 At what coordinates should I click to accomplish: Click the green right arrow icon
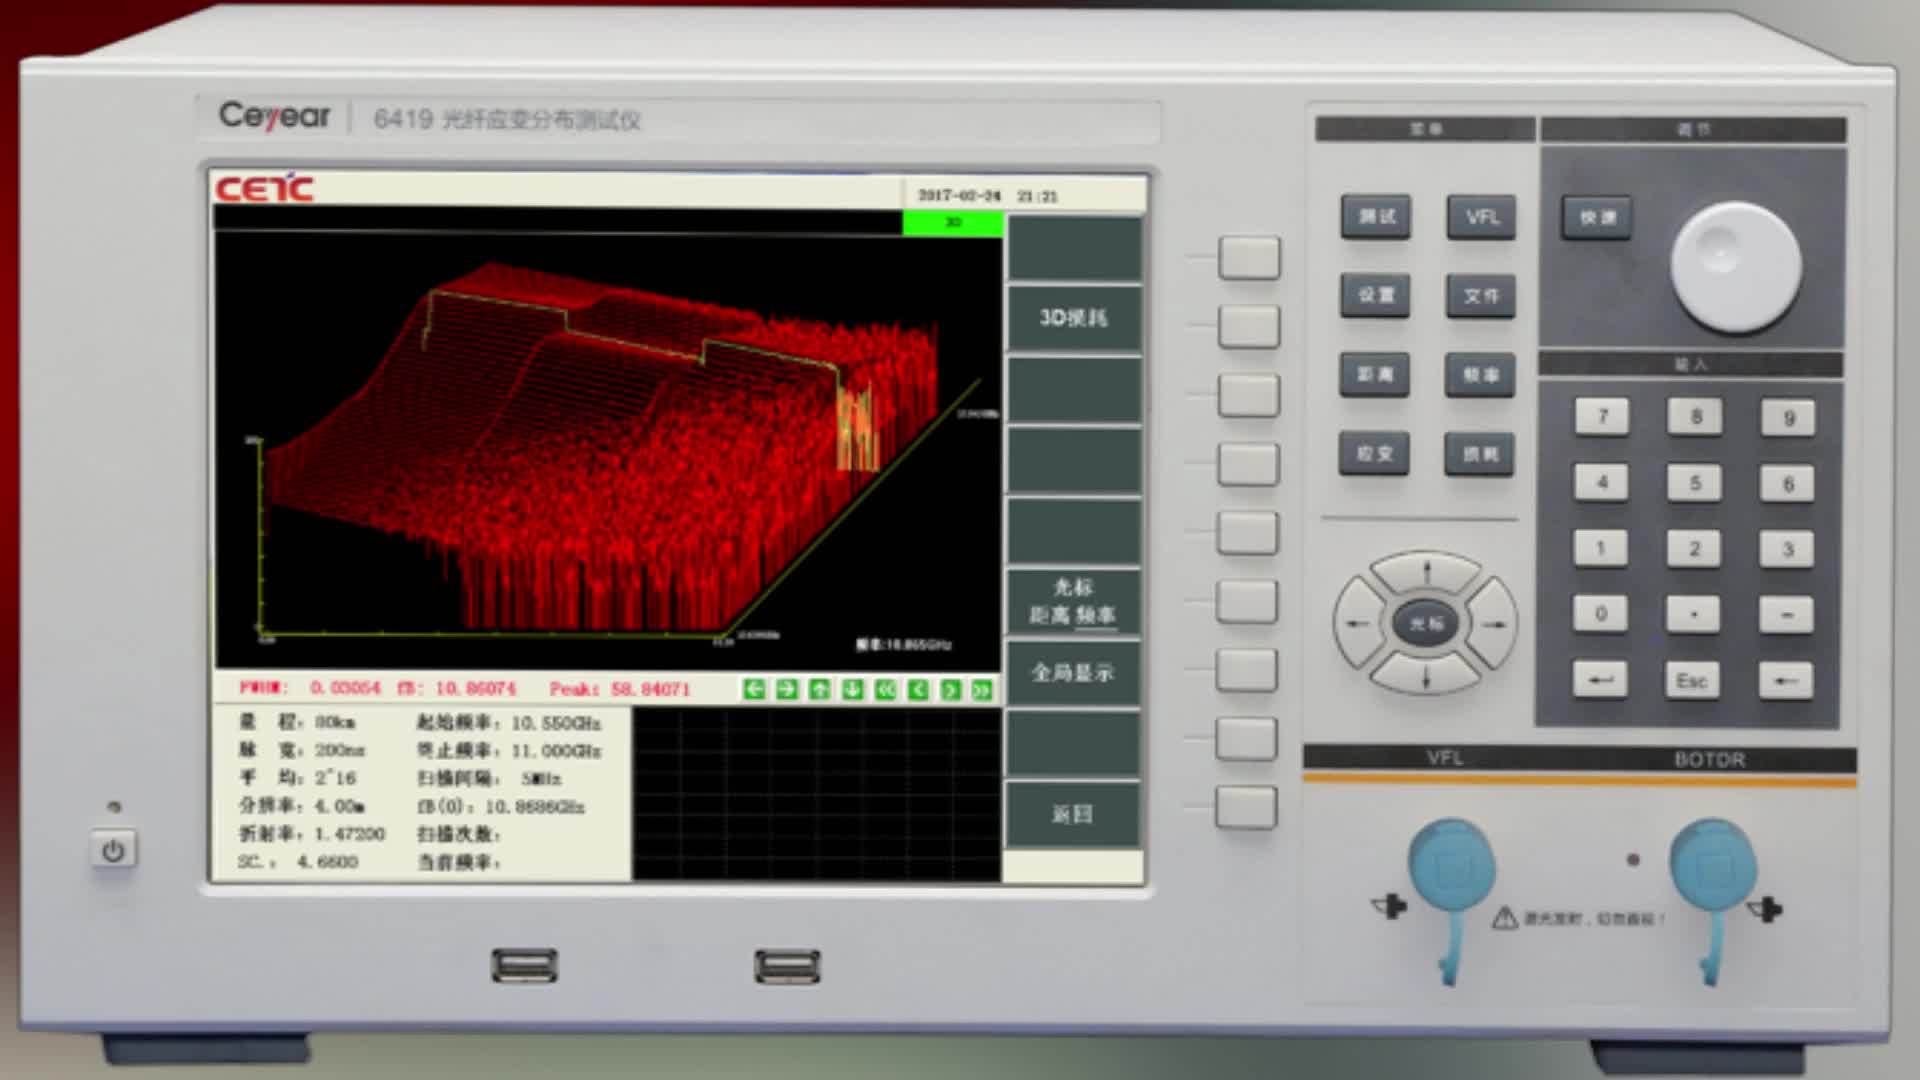(787, 689)
